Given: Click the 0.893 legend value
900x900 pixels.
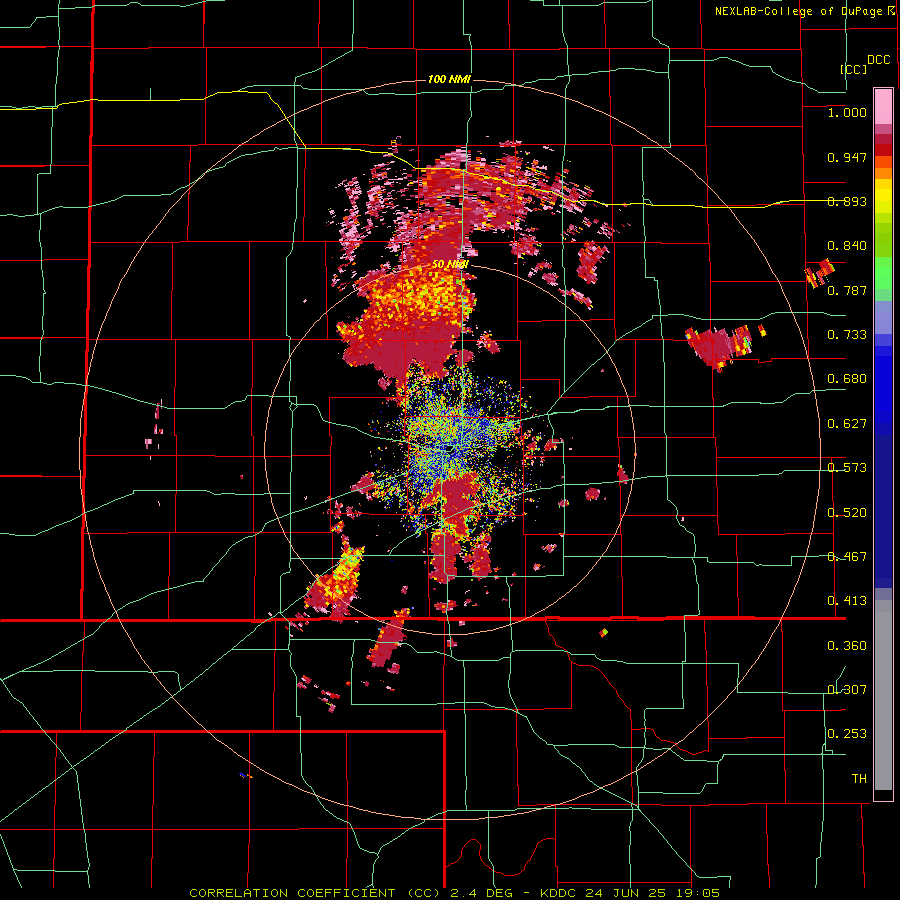Looking at the screenshot, I should point(847,201).
